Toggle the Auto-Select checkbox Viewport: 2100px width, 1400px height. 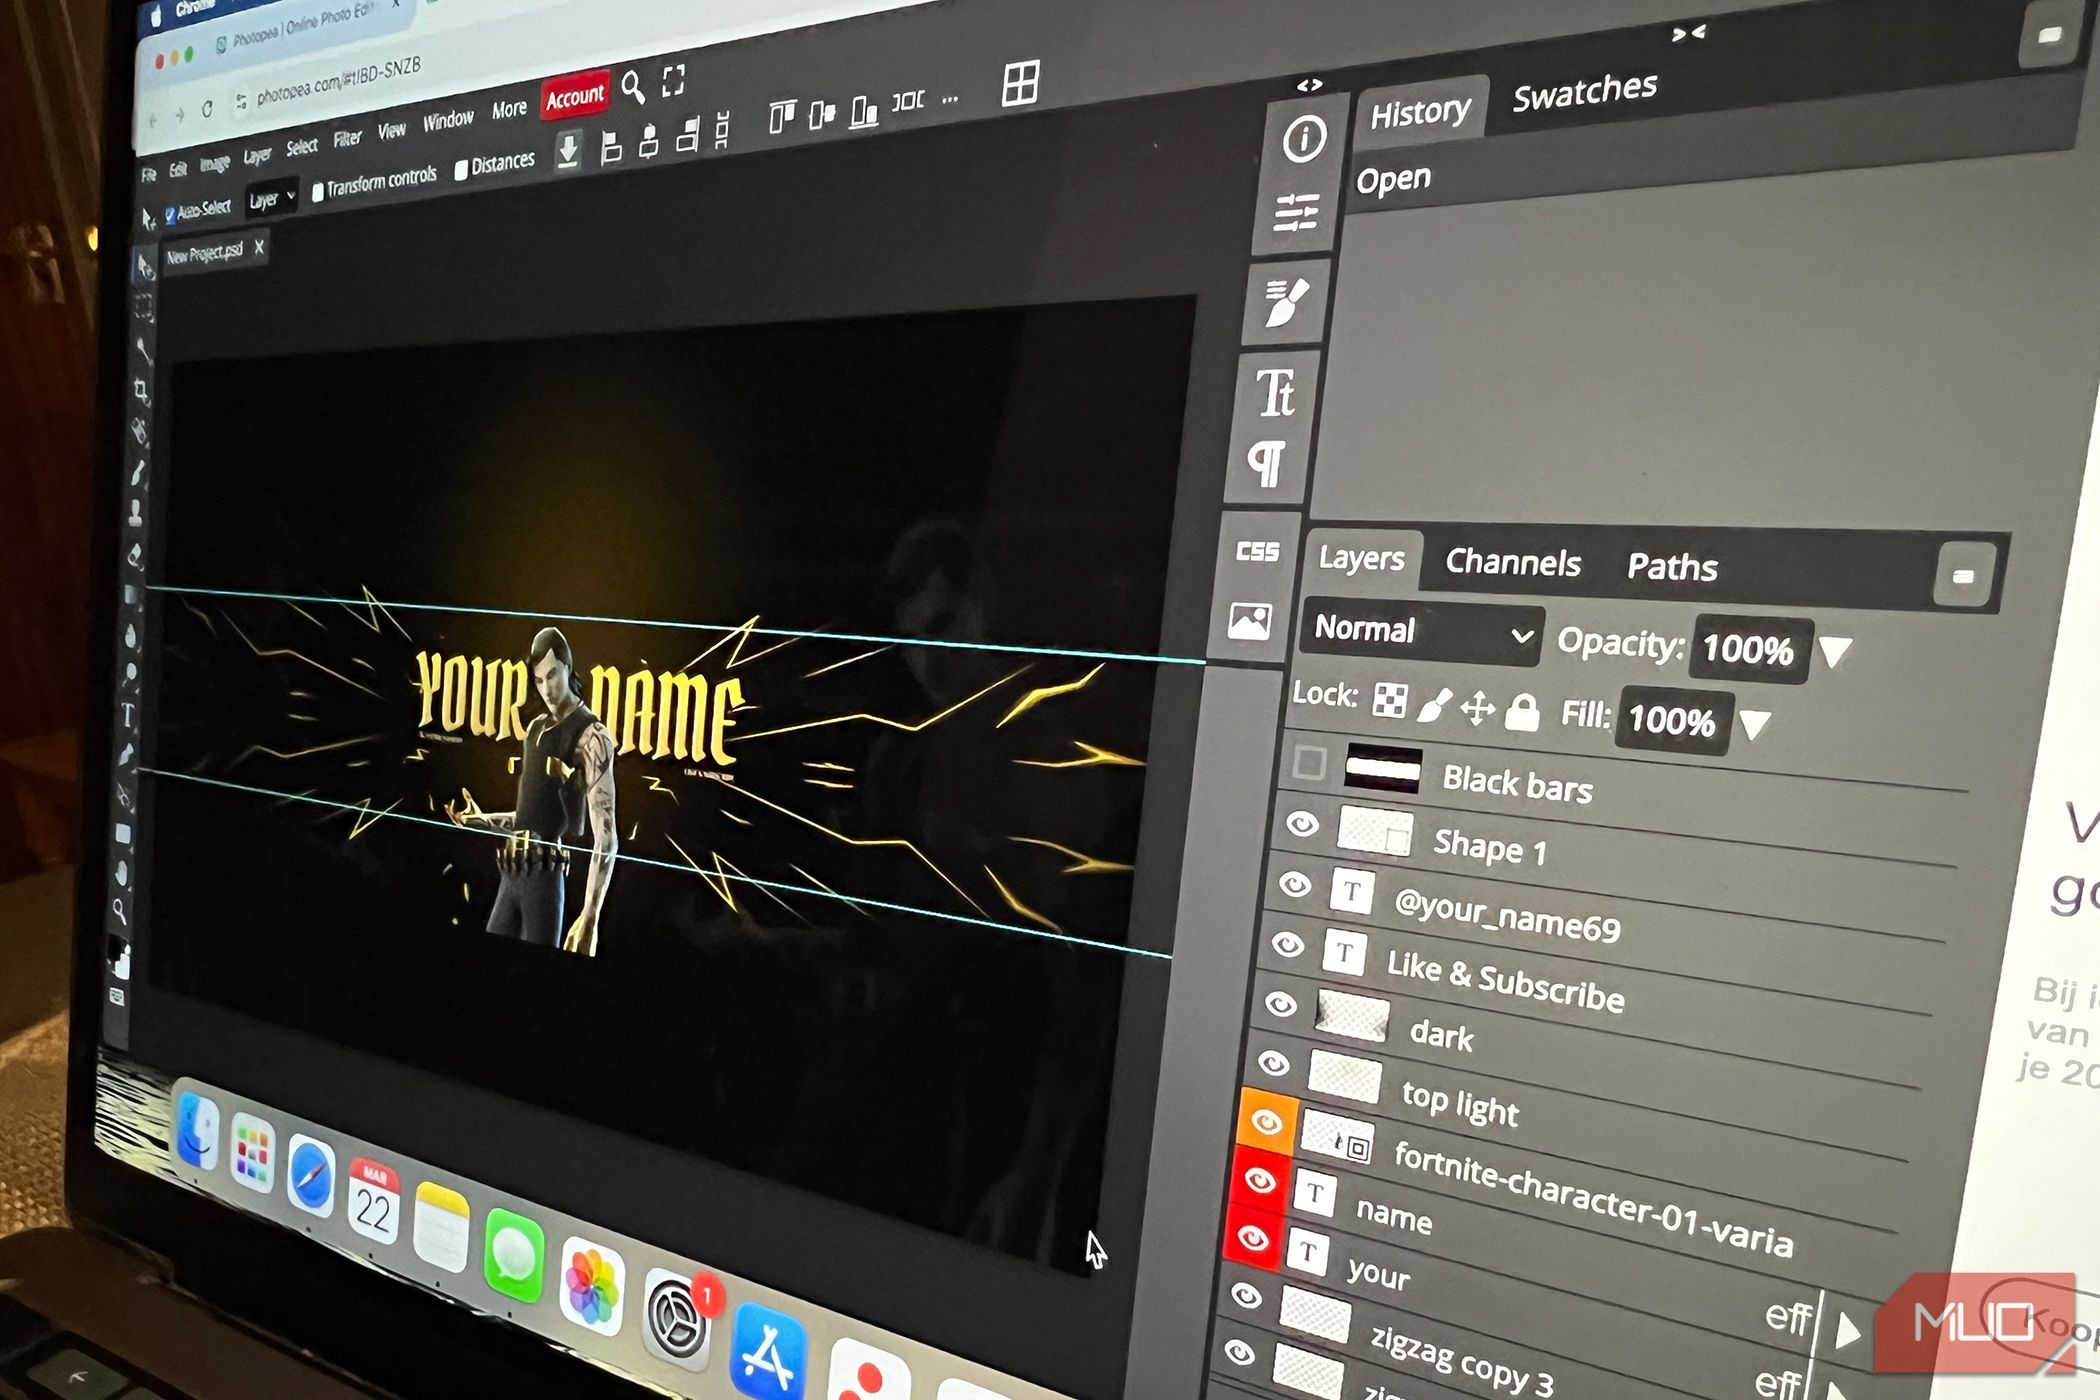(169, 214)
